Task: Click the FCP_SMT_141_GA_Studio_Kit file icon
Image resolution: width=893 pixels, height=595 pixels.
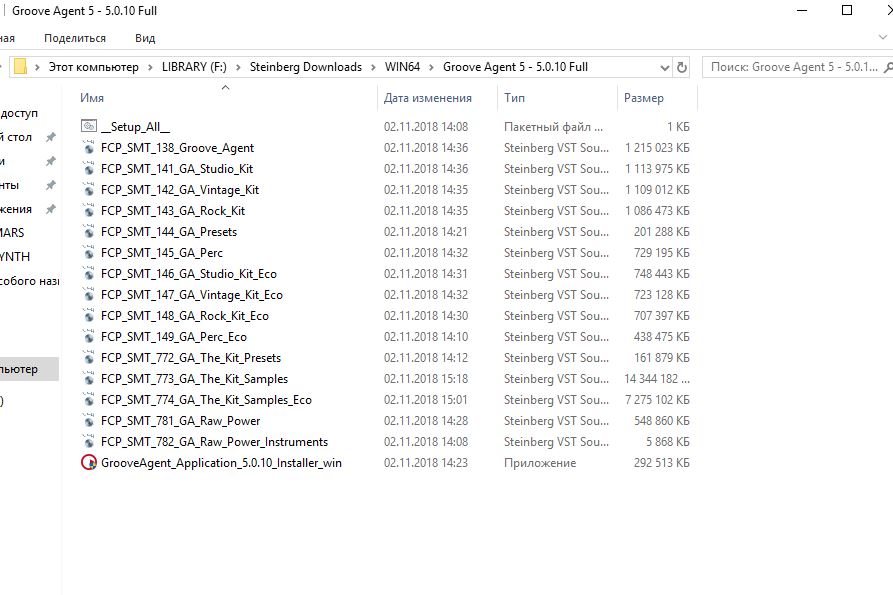Action: click(89, 169)
